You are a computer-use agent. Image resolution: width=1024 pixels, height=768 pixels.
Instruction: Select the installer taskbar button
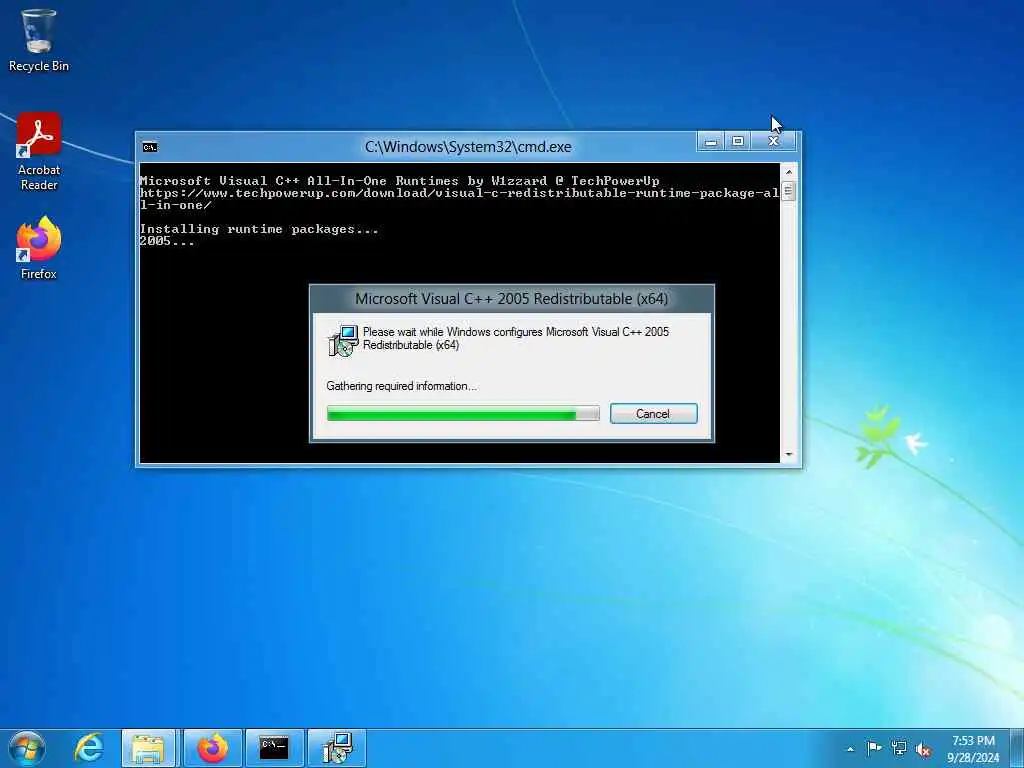point(336,748)
